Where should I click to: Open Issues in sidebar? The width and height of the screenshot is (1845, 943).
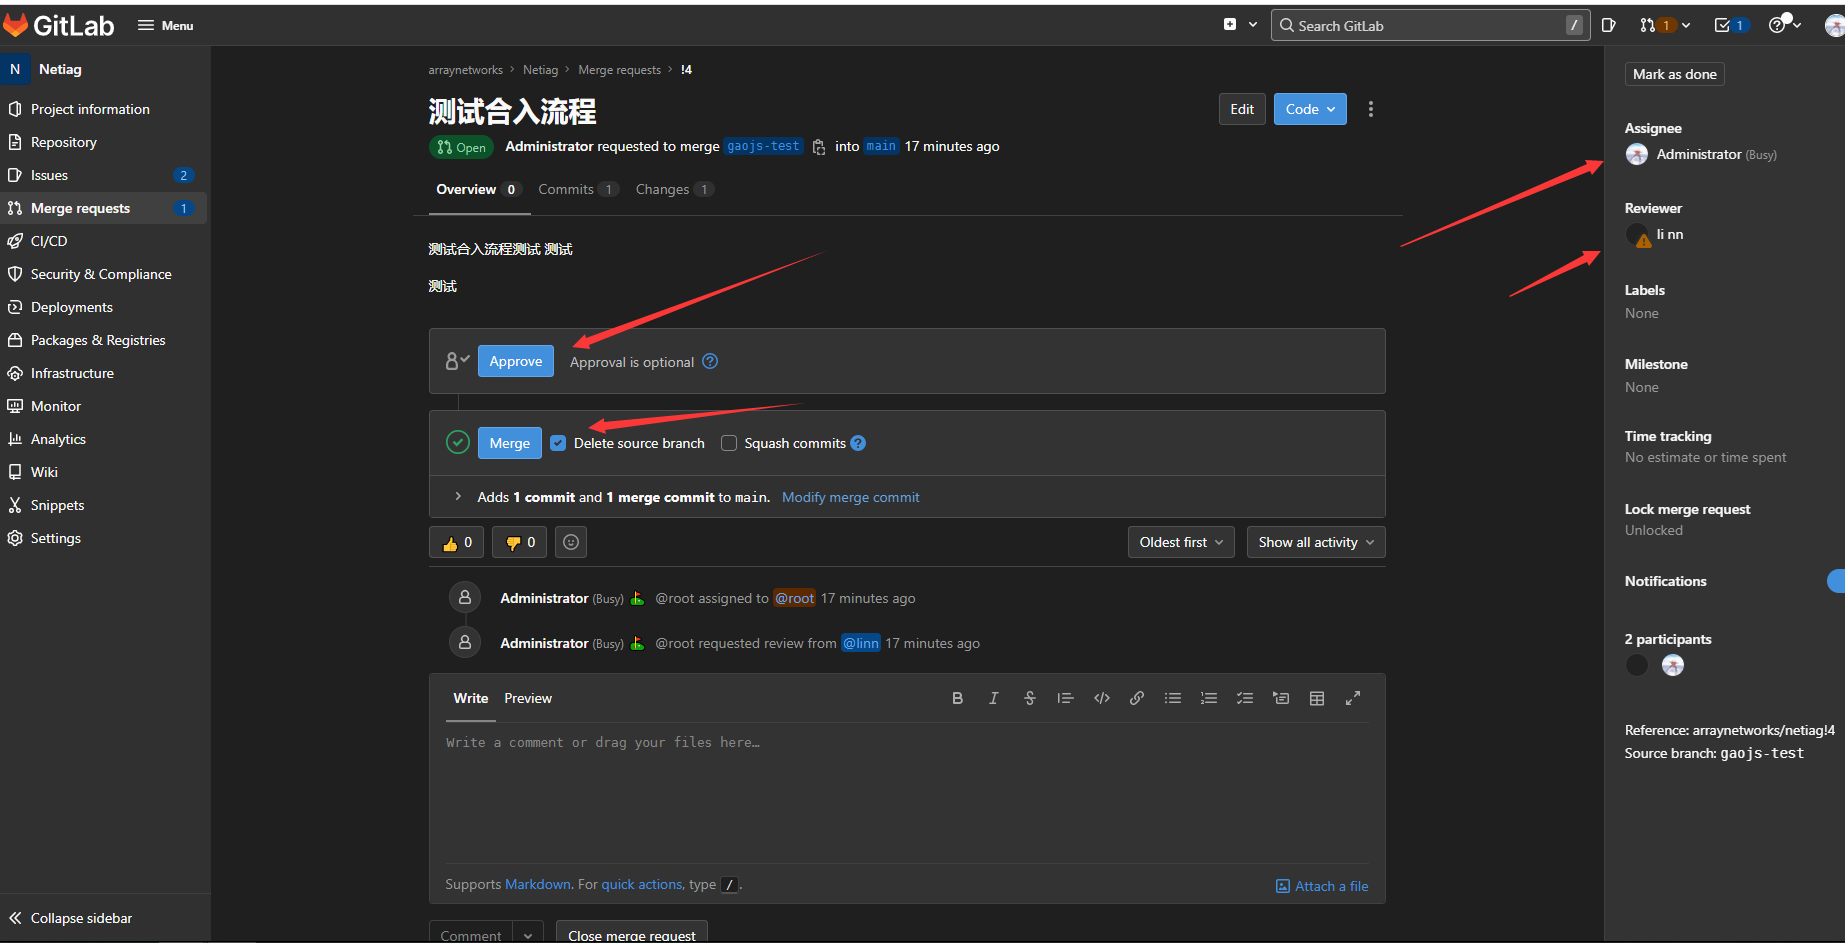pos(49,175)
